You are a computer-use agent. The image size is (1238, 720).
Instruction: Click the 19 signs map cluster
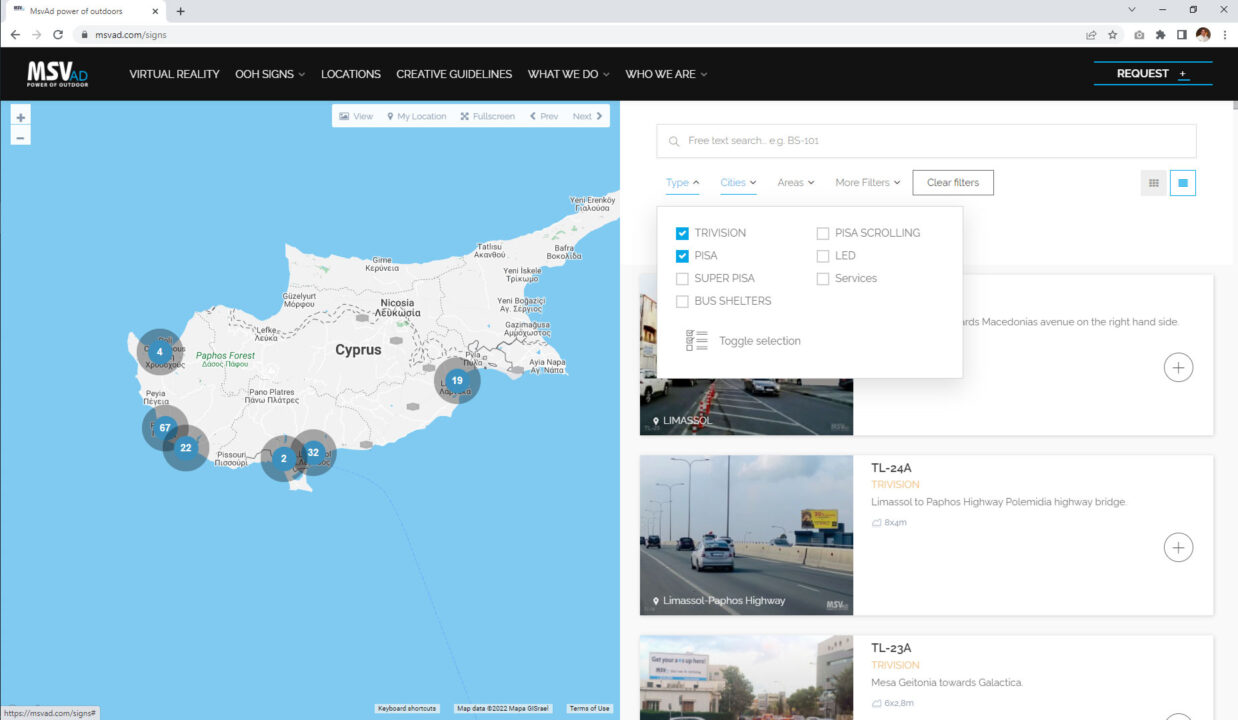tap(457, 380)
